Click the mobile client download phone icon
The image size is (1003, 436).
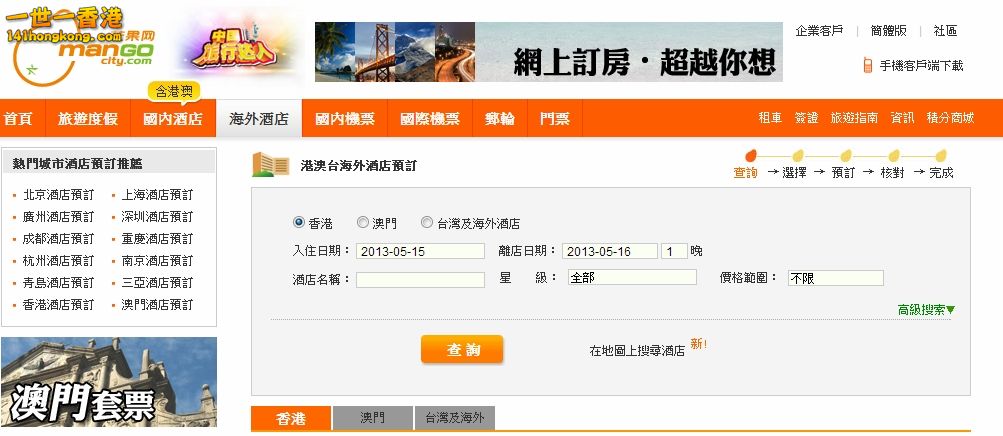[x=868, y=66]
